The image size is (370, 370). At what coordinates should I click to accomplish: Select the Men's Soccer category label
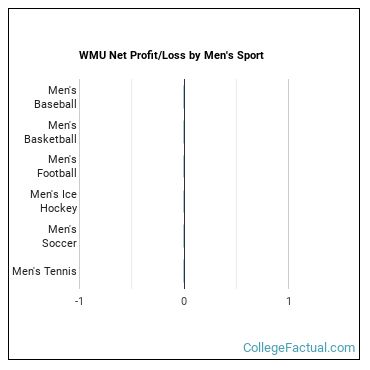point(59,236)
